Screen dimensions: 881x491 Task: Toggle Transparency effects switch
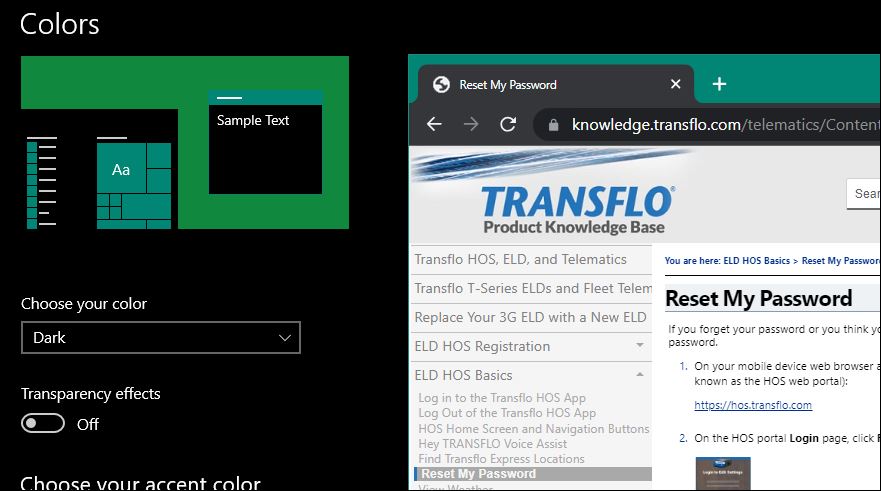[43, 423]
